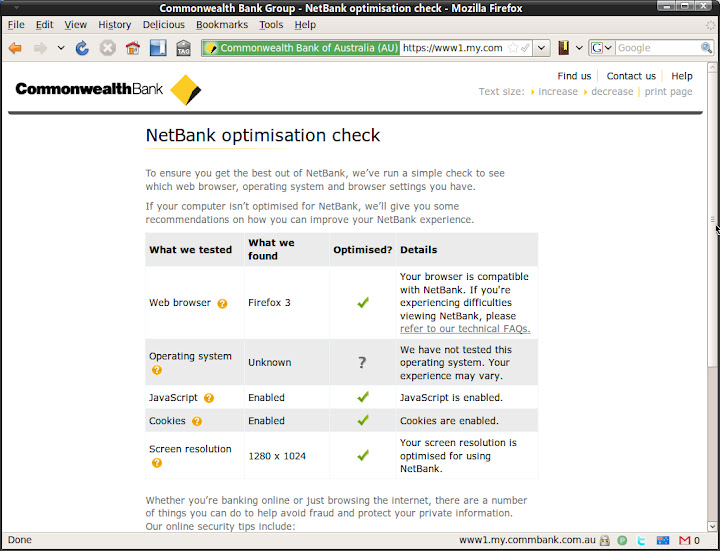Click the greyed Forward arrow button
The height and width of the screenshot is (551, 720).
point(40,48)
